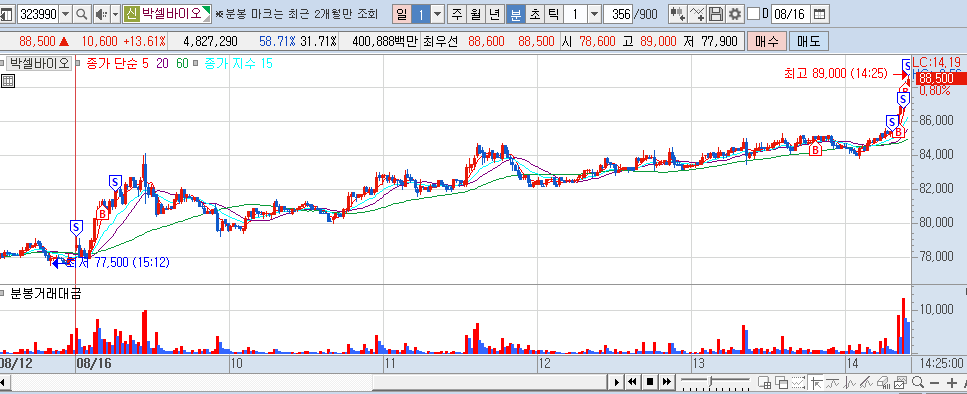Screen dimensions: 967x394
Task: Click the 종가 단순 5 20 60 indicator label
Action: [x=138, y=63]
